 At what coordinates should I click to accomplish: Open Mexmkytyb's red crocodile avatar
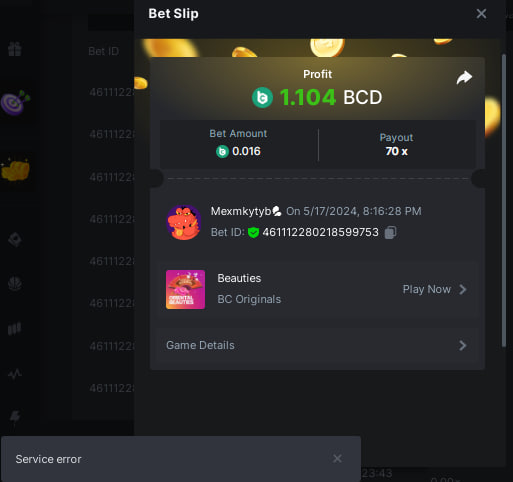pyautogui.click(x=184, y=222)
